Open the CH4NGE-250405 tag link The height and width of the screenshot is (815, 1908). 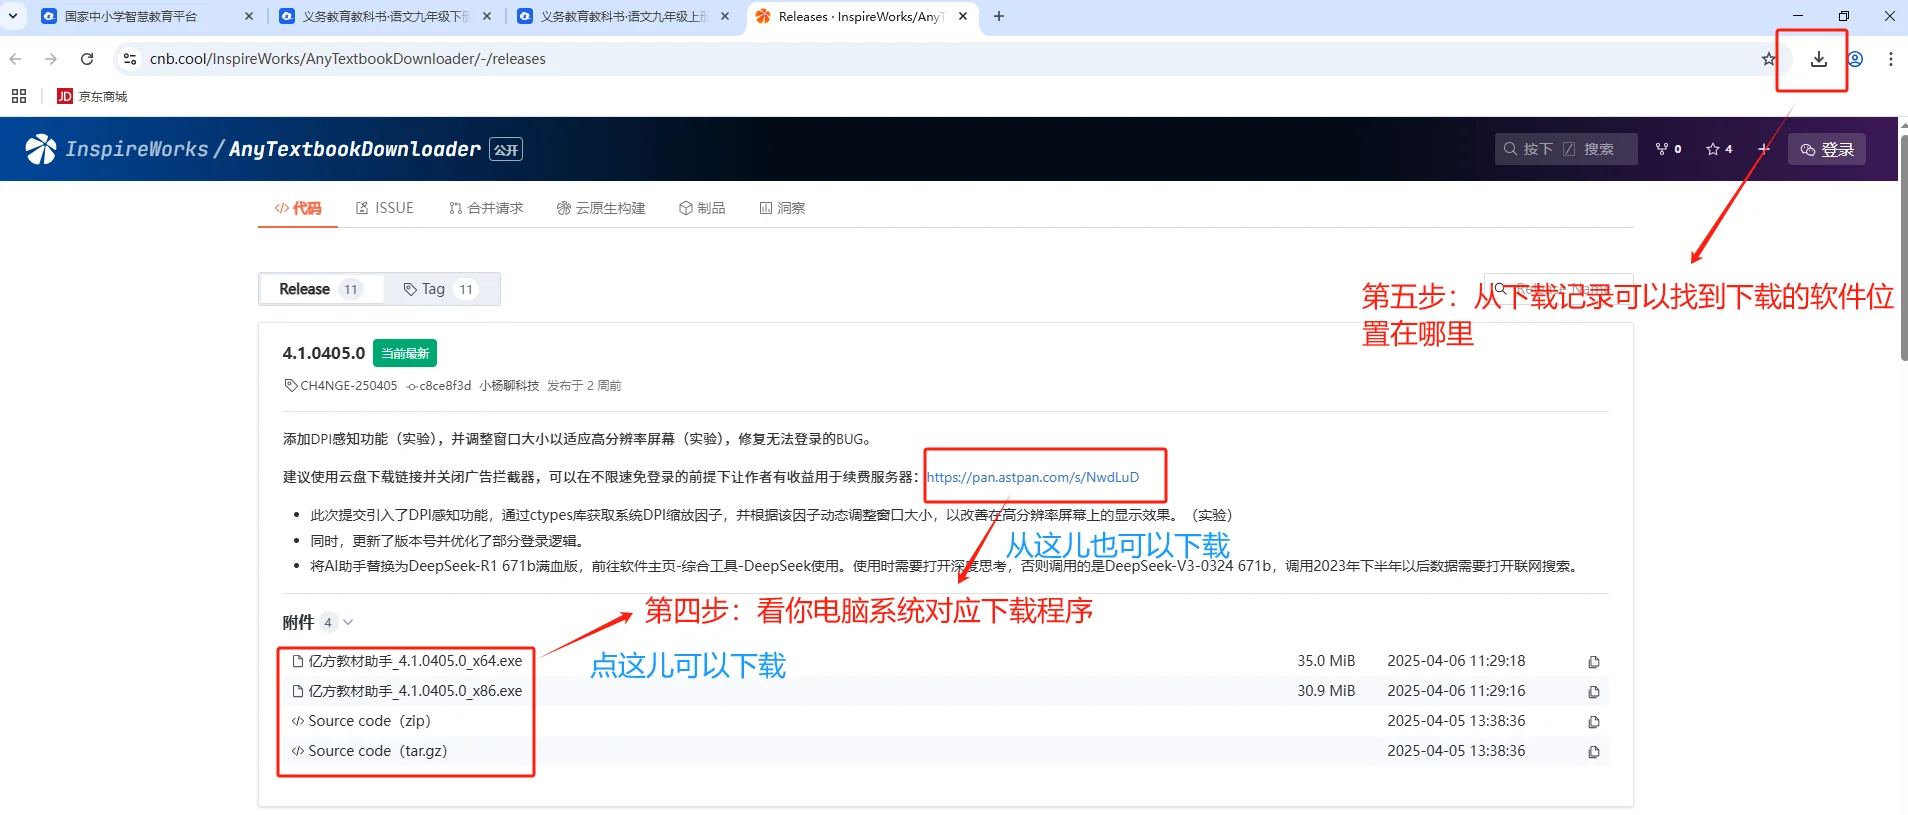click(341, 385)
